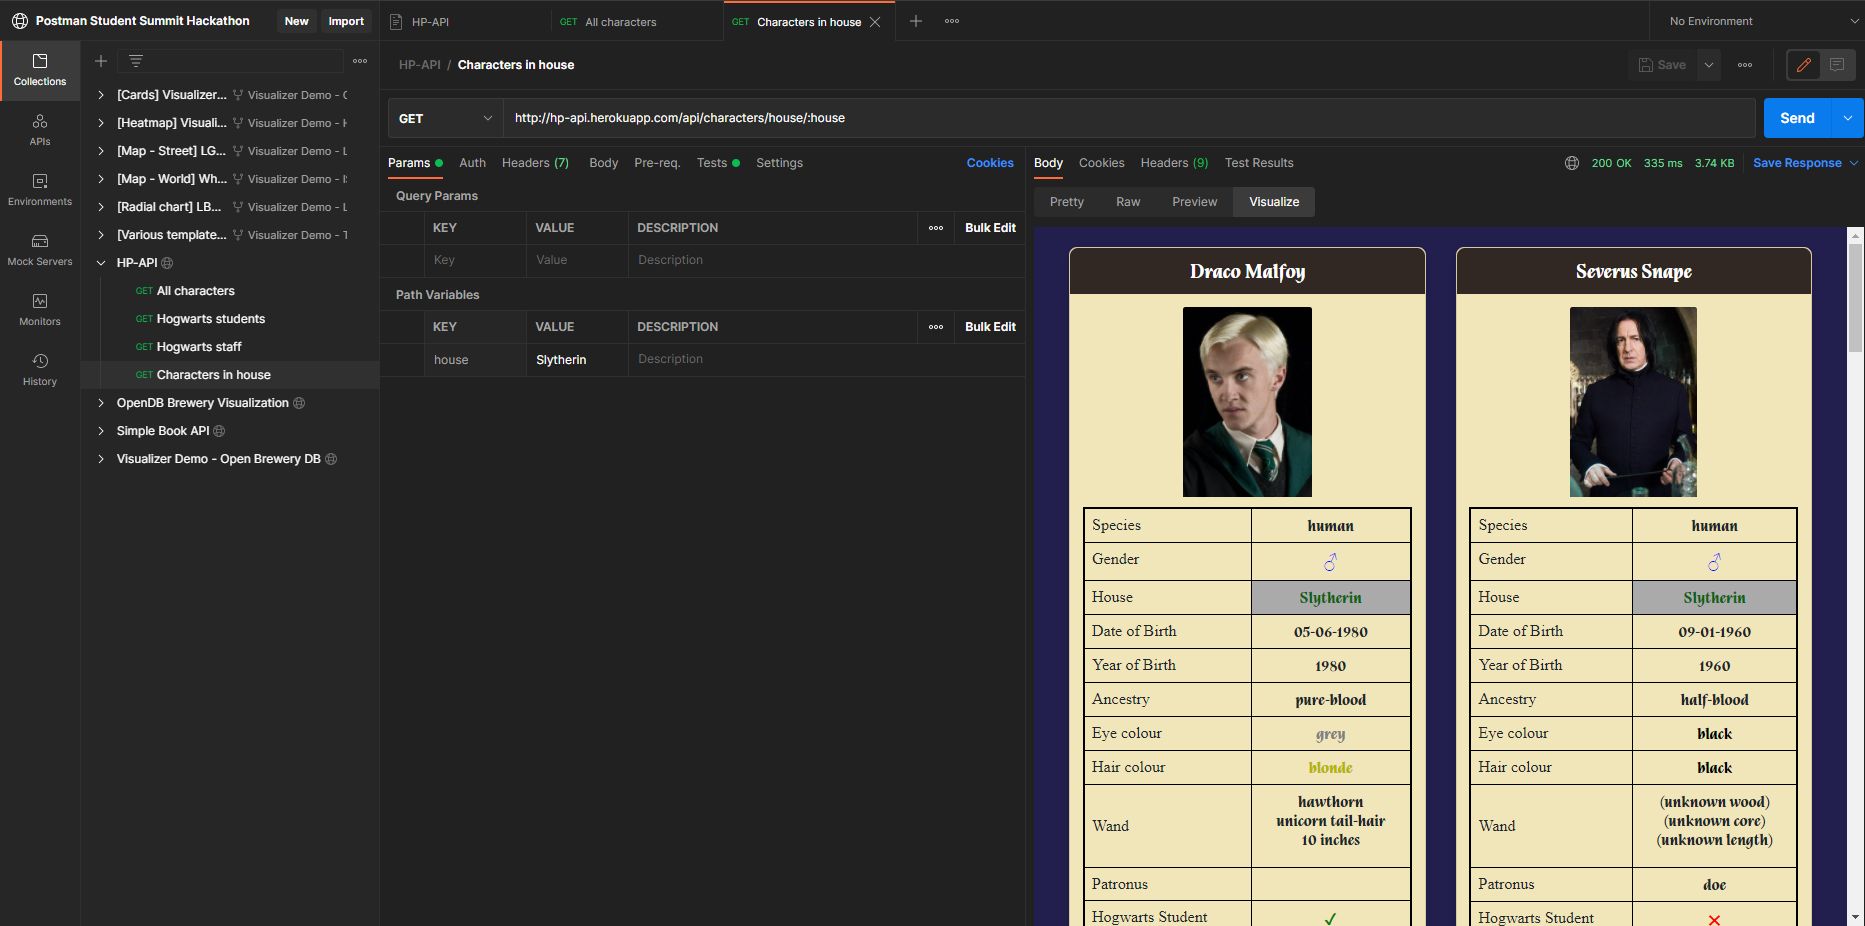The image size is (1865, 926).
Task: Expand the [Heatmap] Visualizer collection
Action: tap(101, 123)
